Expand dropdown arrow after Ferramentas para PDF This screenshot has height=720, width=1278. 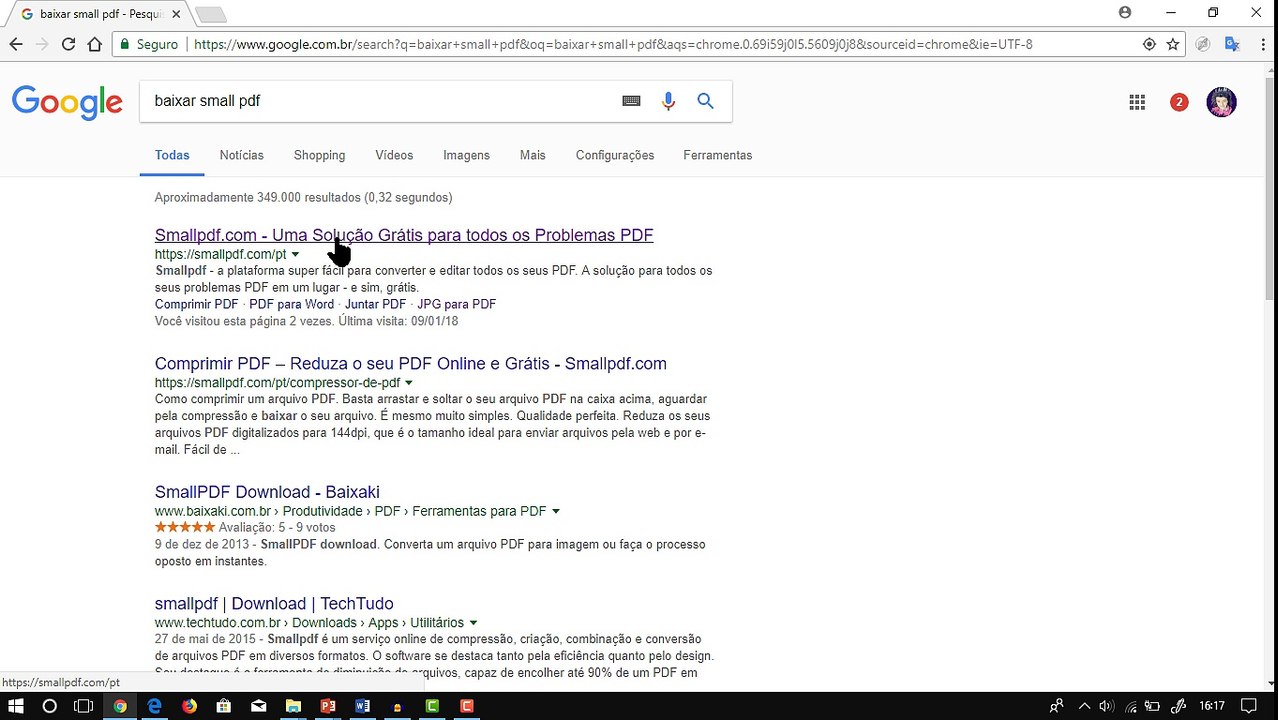click(x=555, y=511)
